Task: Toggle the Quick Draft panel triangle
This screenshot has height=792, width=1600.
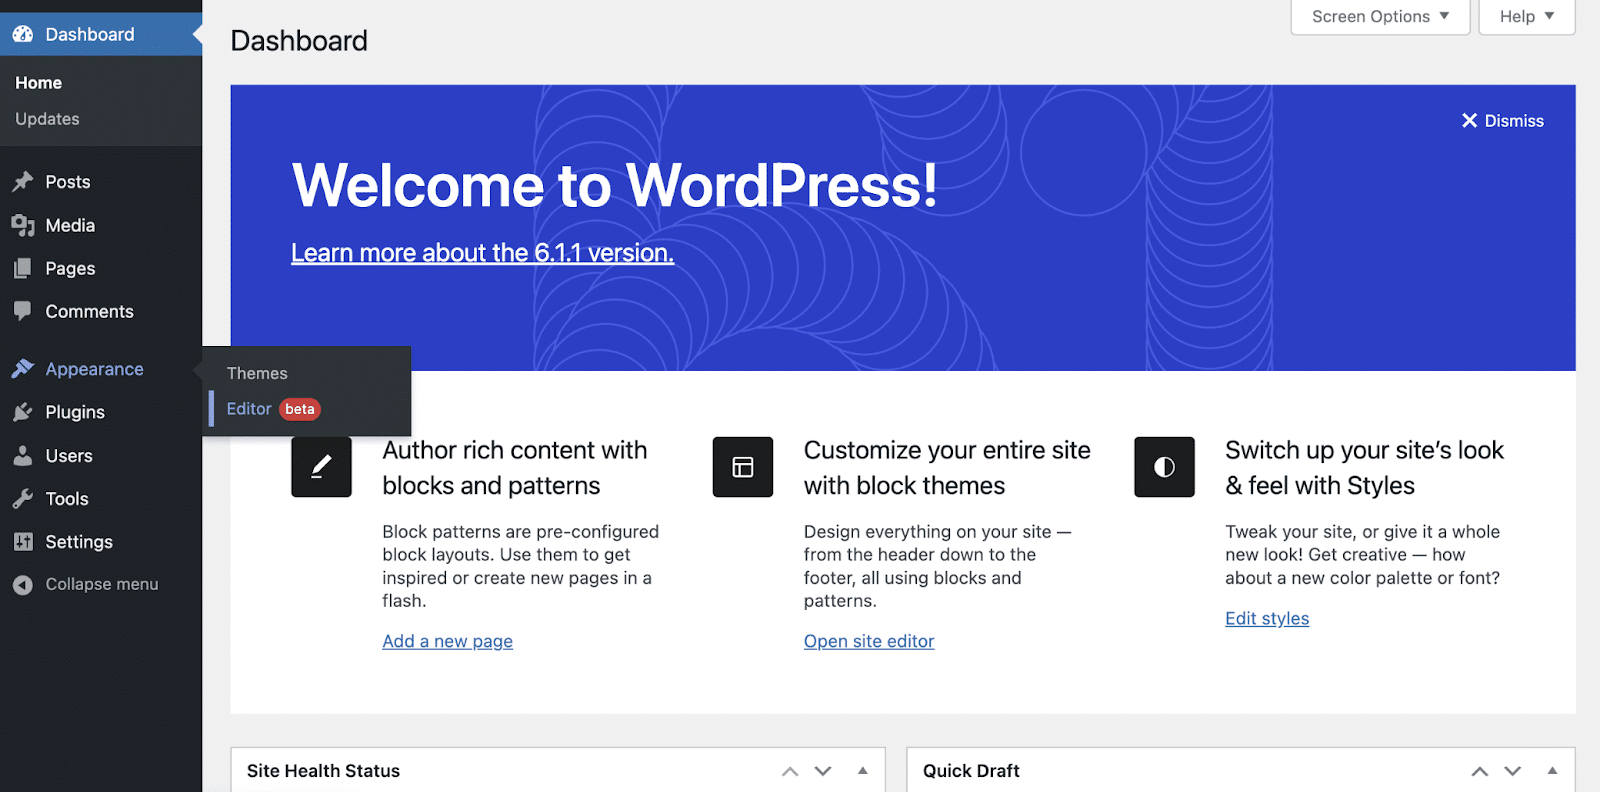Action: pos(1552,771)
